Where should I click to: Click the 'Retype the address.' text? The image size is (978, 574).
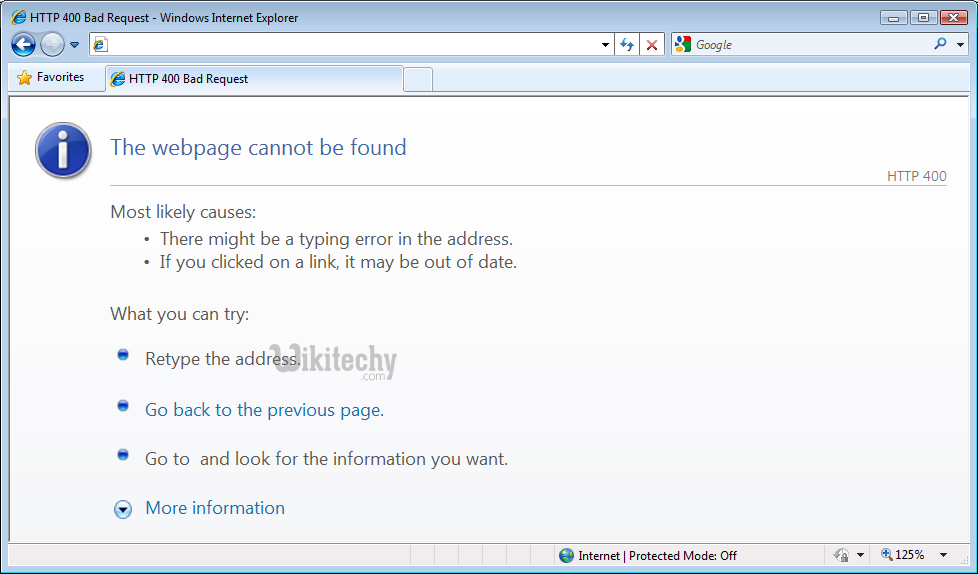(223, 359)
